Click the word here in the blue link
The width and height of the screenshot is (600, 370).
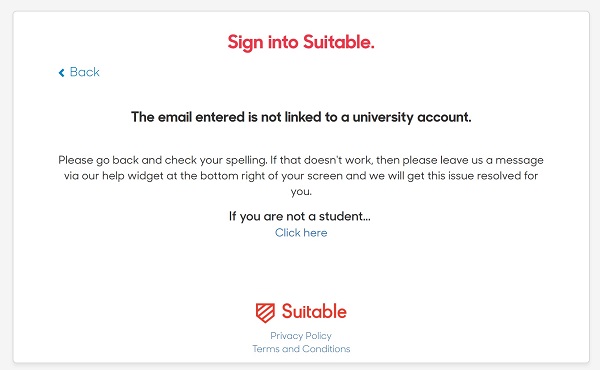pyautogui.click(x=315, y=233)
